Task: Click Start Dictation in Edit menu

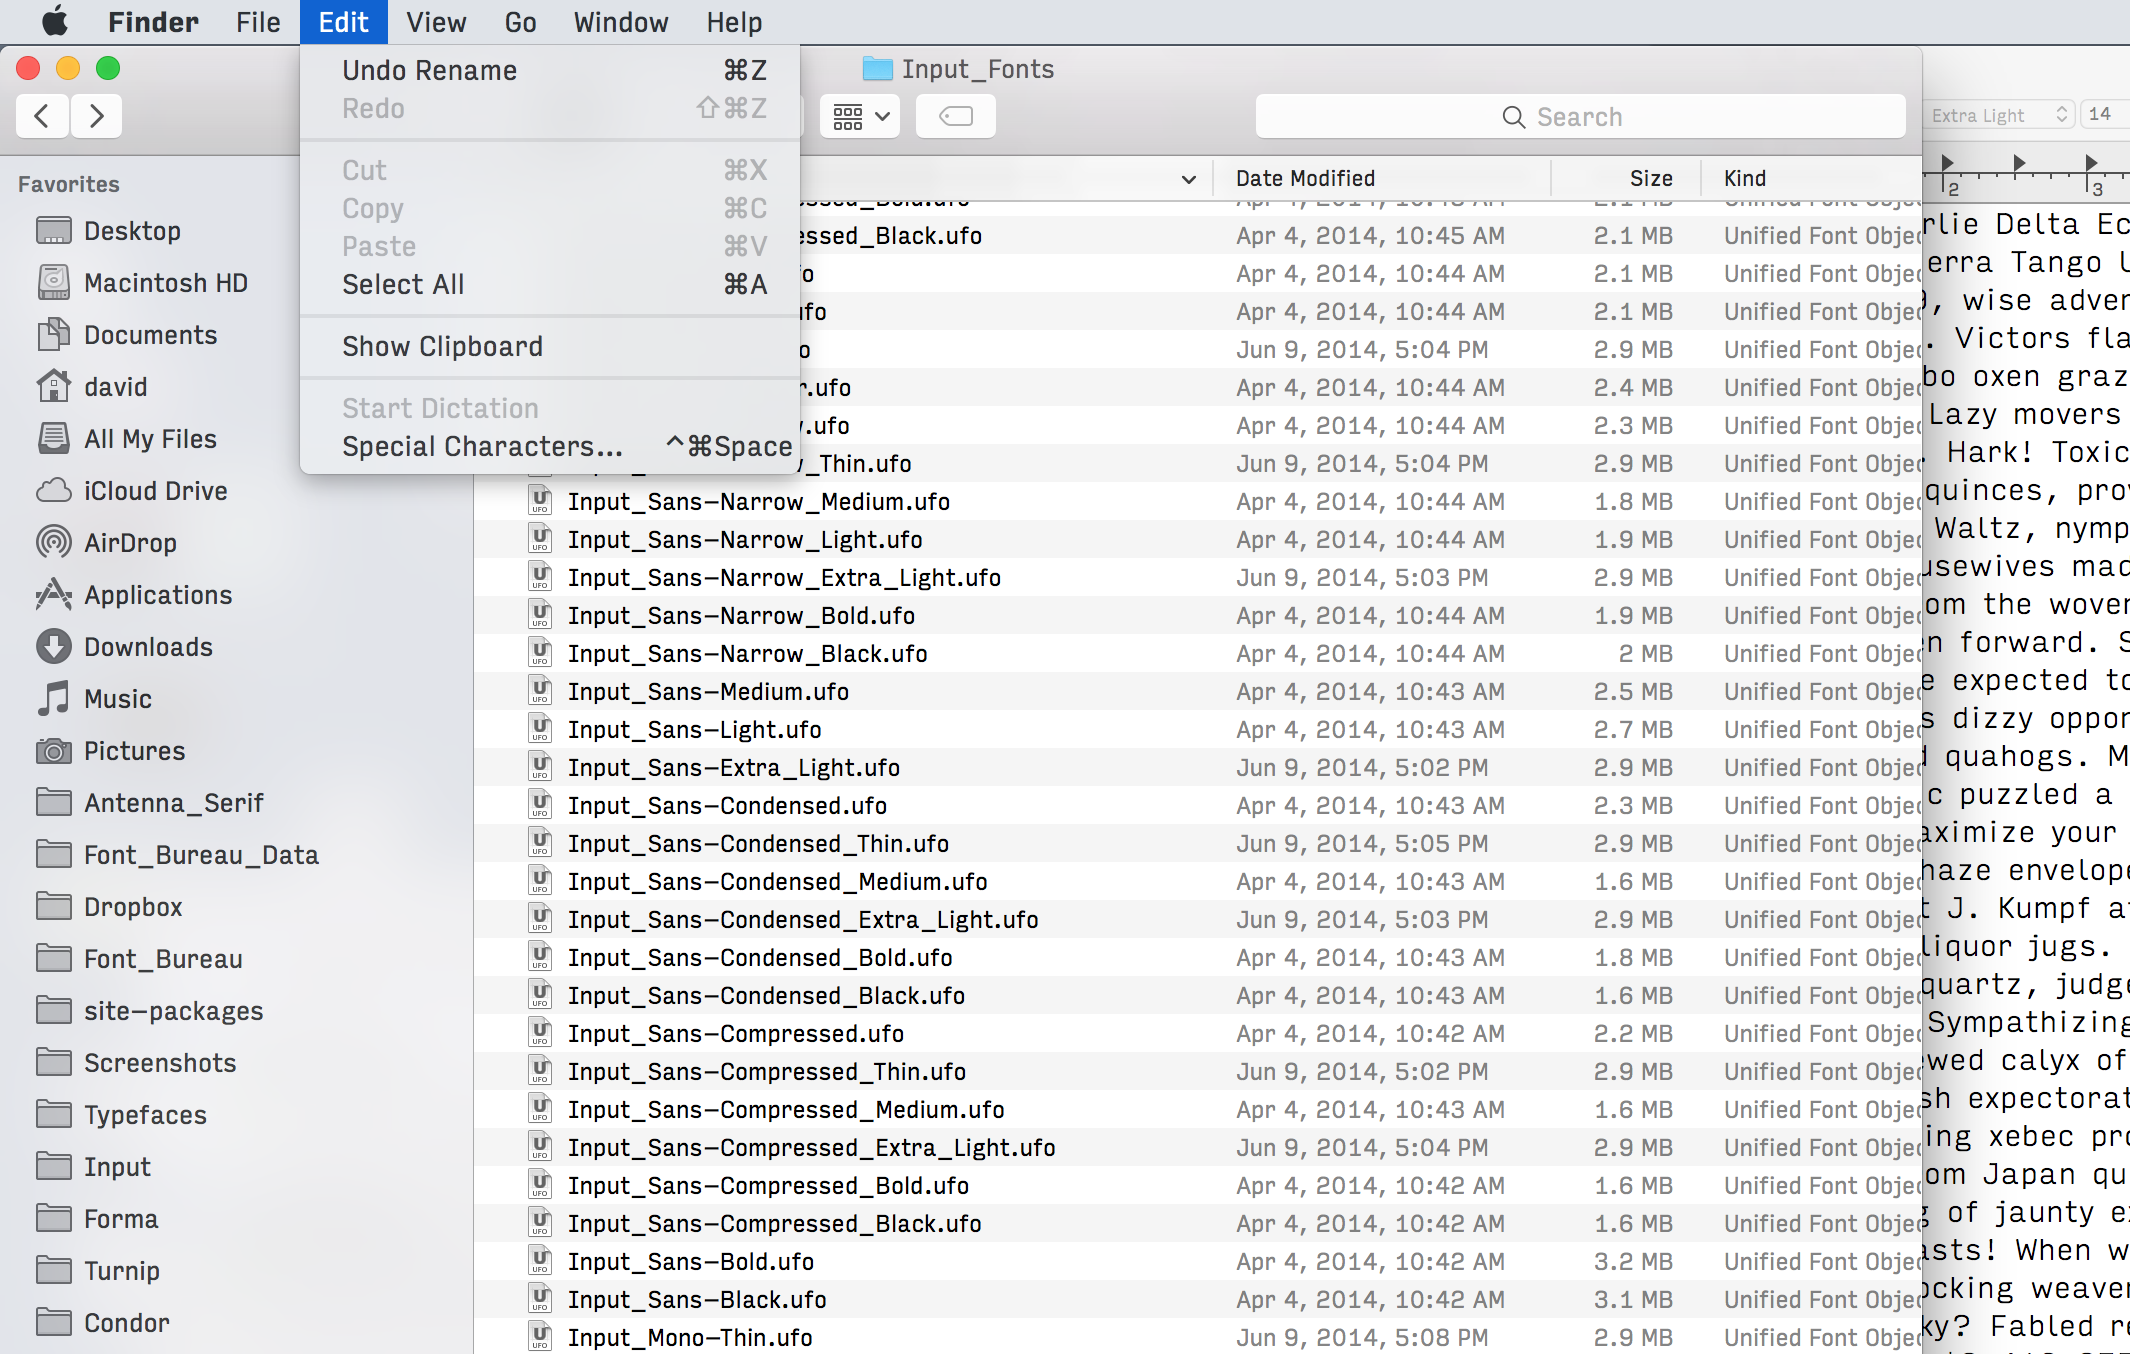Action: click(439, 408)
